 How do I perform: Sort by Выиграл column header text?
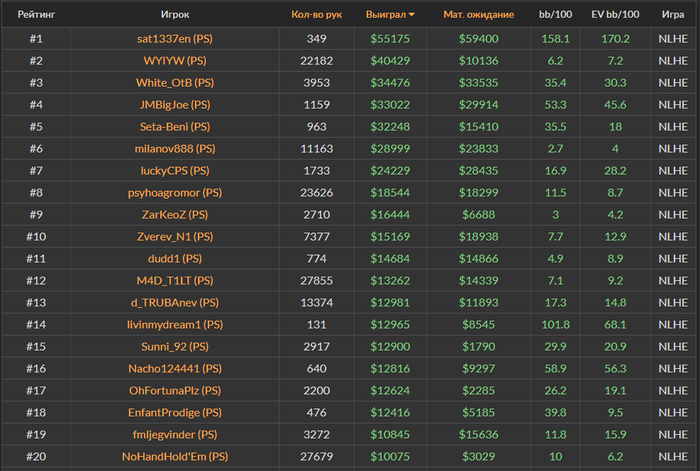pyautogui.click(x=386, y=15)
